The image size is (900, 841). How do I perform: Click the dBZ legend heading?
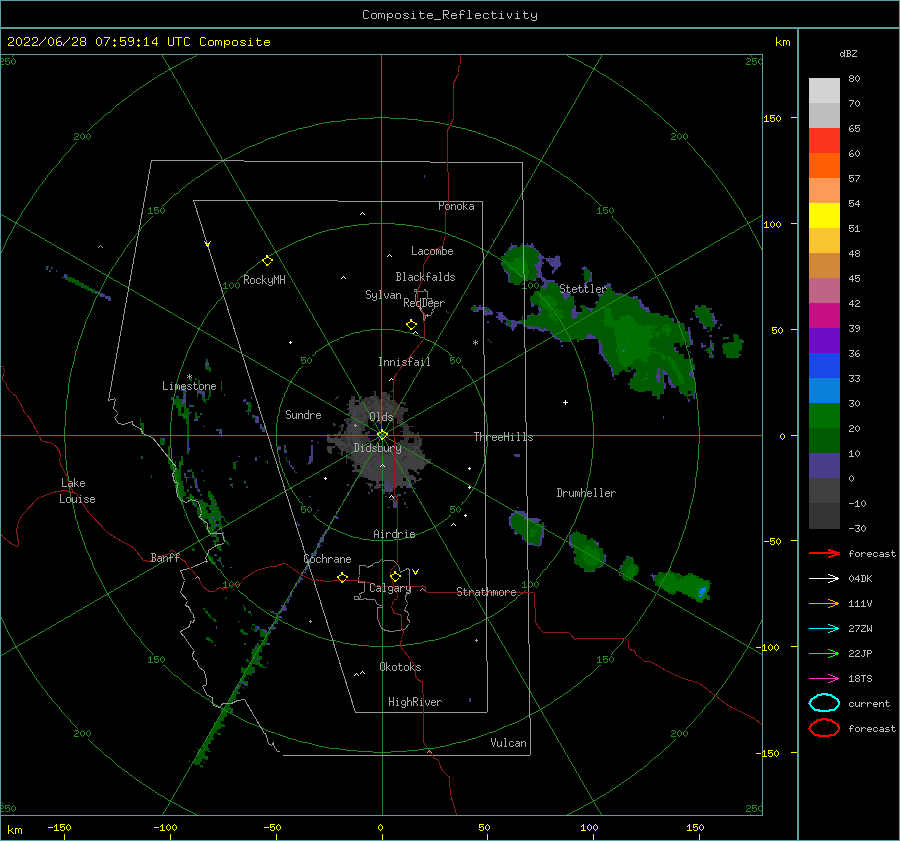pos(848,53)
